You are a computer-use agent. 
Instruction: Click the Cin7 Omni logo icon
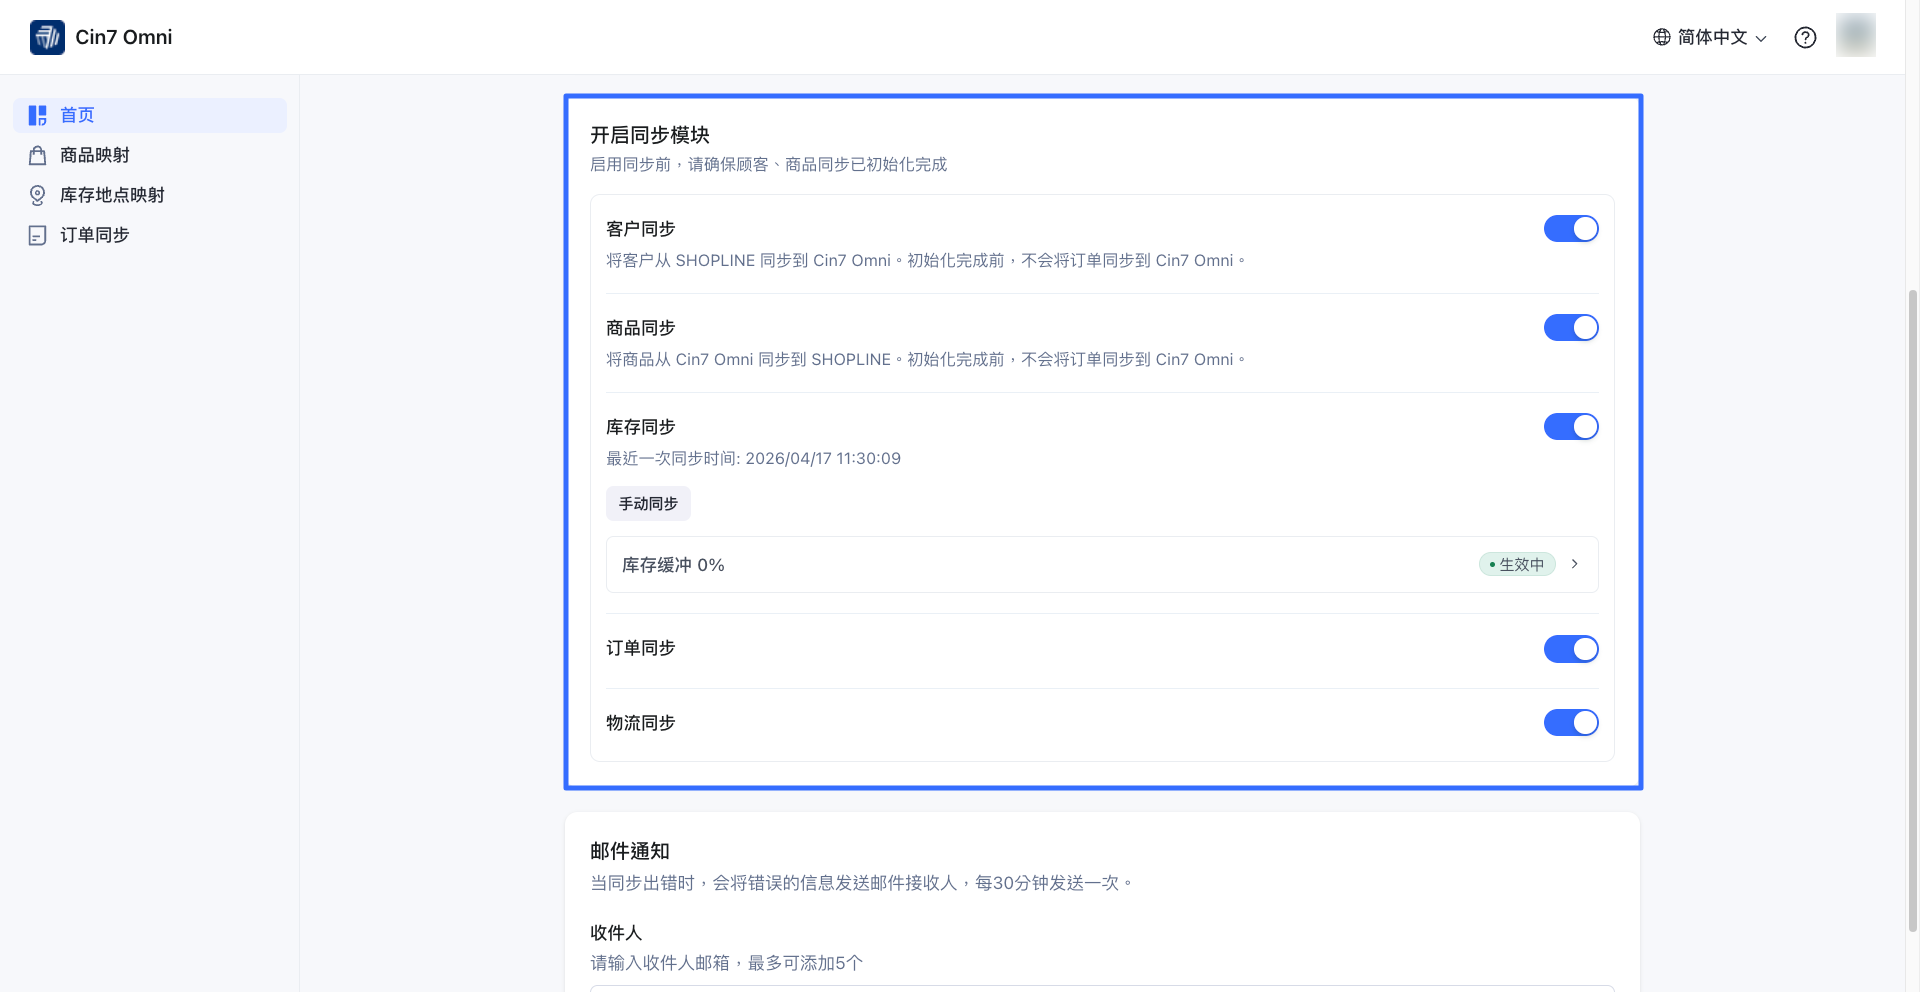click(x=47, y=37)
